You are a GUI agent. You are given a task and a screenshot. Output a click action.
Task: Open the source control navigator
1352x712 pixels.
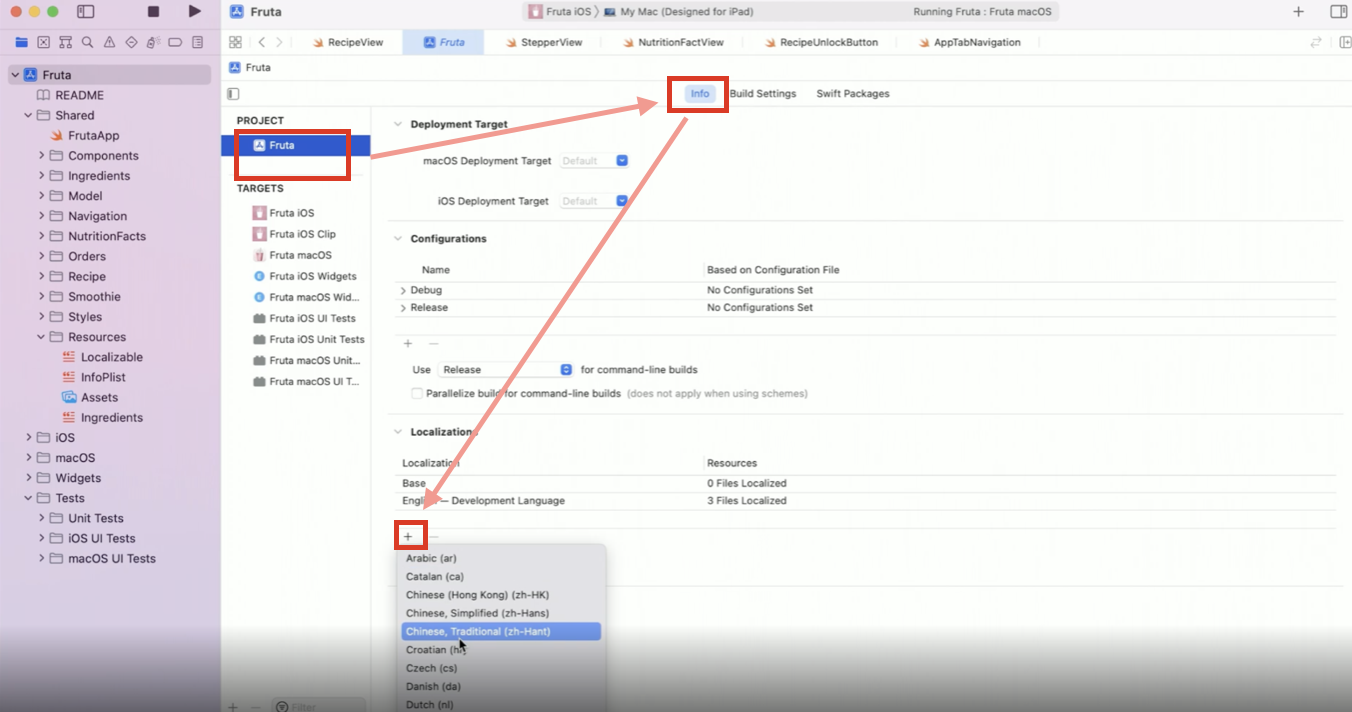tap(43, 42)
